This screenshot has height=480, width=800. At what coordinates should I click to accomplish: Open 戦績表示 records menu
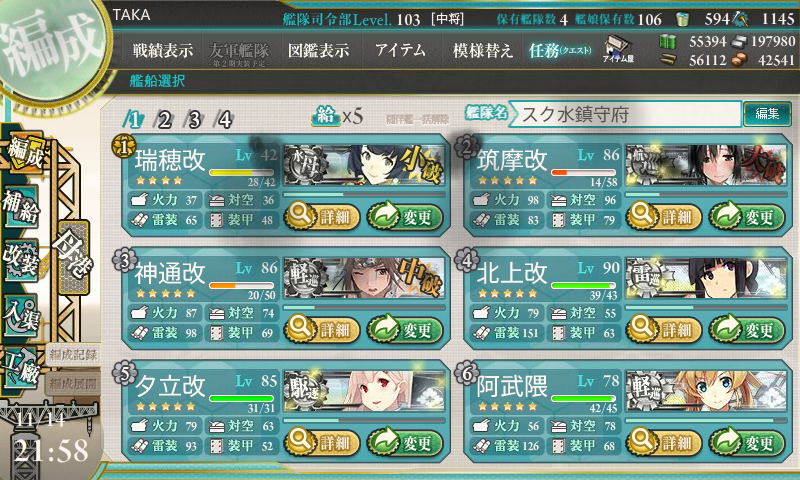(x=163, y=50)
